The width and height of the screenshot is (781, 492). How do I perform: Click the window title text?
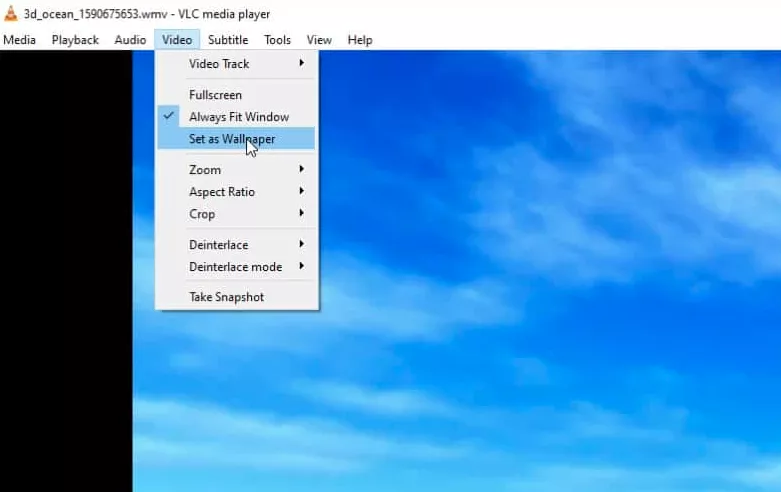(x=147, y=14)
